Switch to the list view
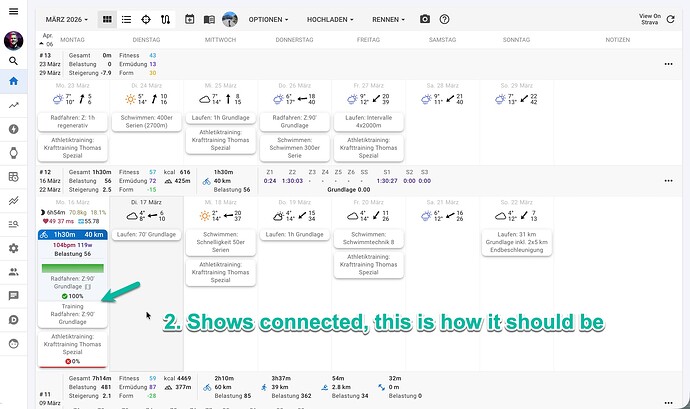The image size is (690, 409). 125,19
